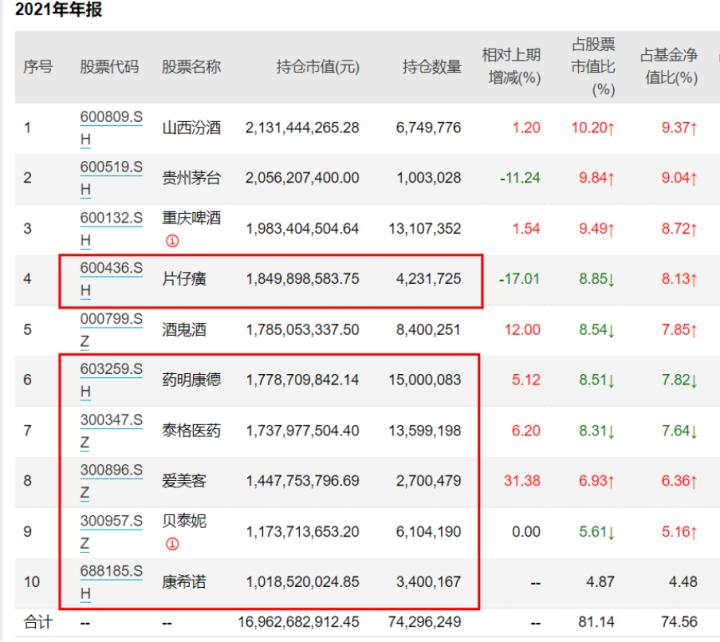Select market value 1,849,898,583.75
The image size is (720, 642).
coord(303,279)
